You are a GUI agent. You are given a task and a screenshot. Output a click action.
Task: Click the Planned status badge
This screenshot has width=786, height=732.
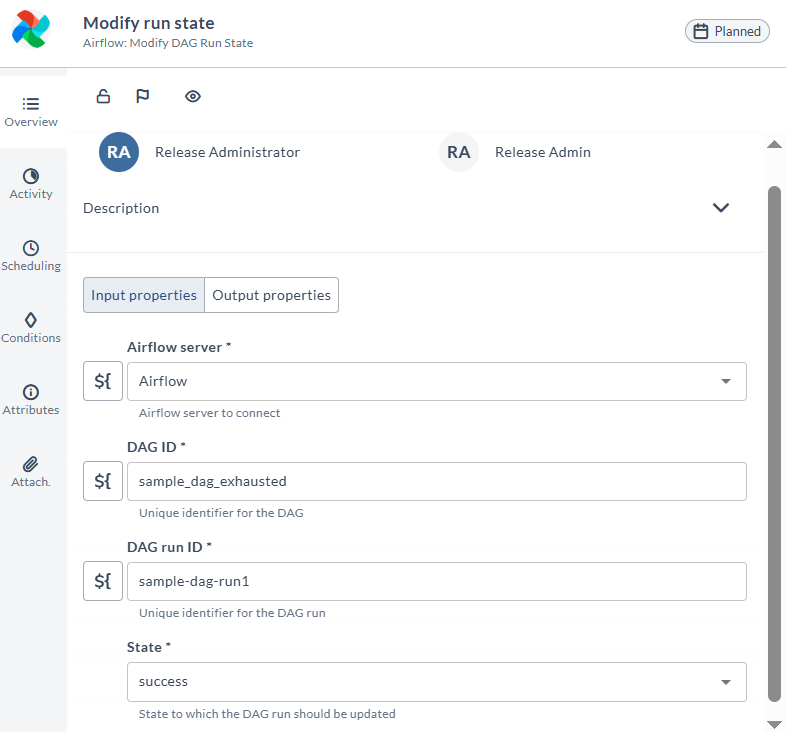727,31
